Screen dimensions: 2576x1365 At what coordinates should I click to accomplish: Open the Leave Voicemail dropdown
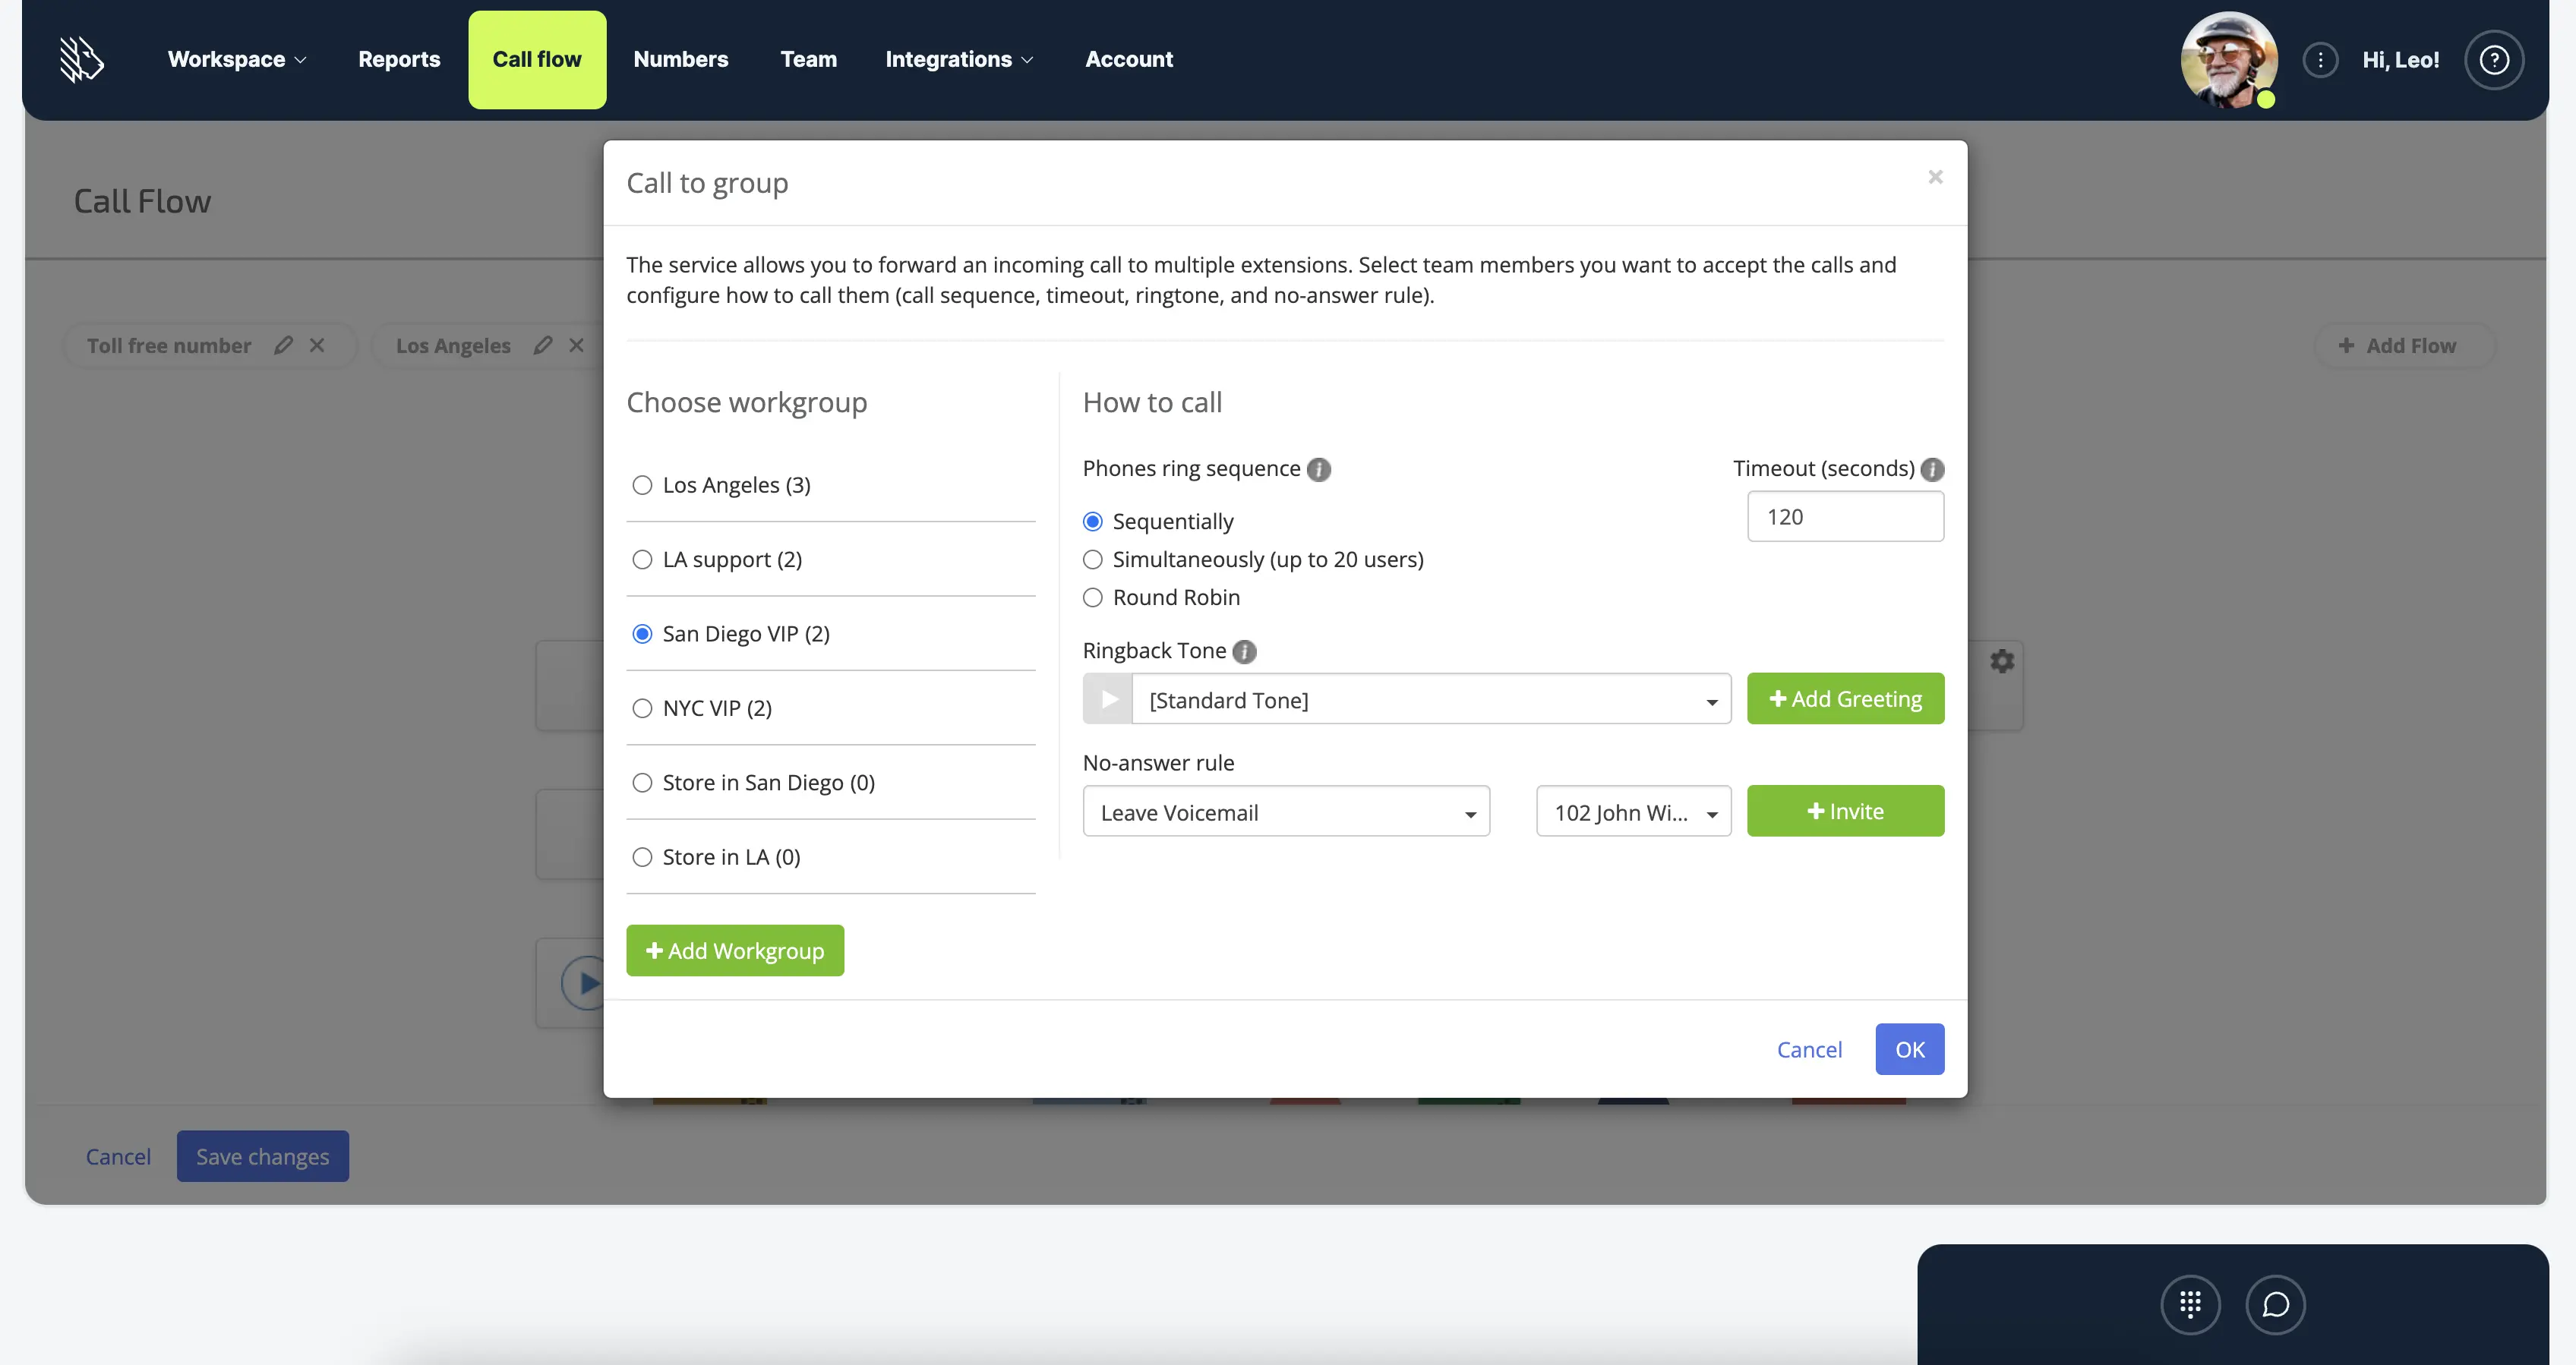point(1285,812)
